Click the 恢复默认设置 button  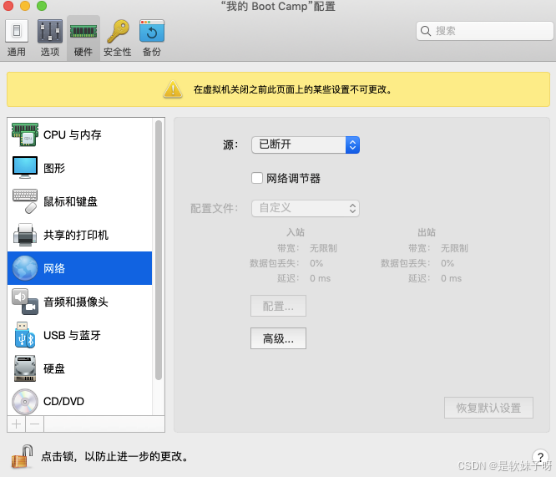(489, 408)
